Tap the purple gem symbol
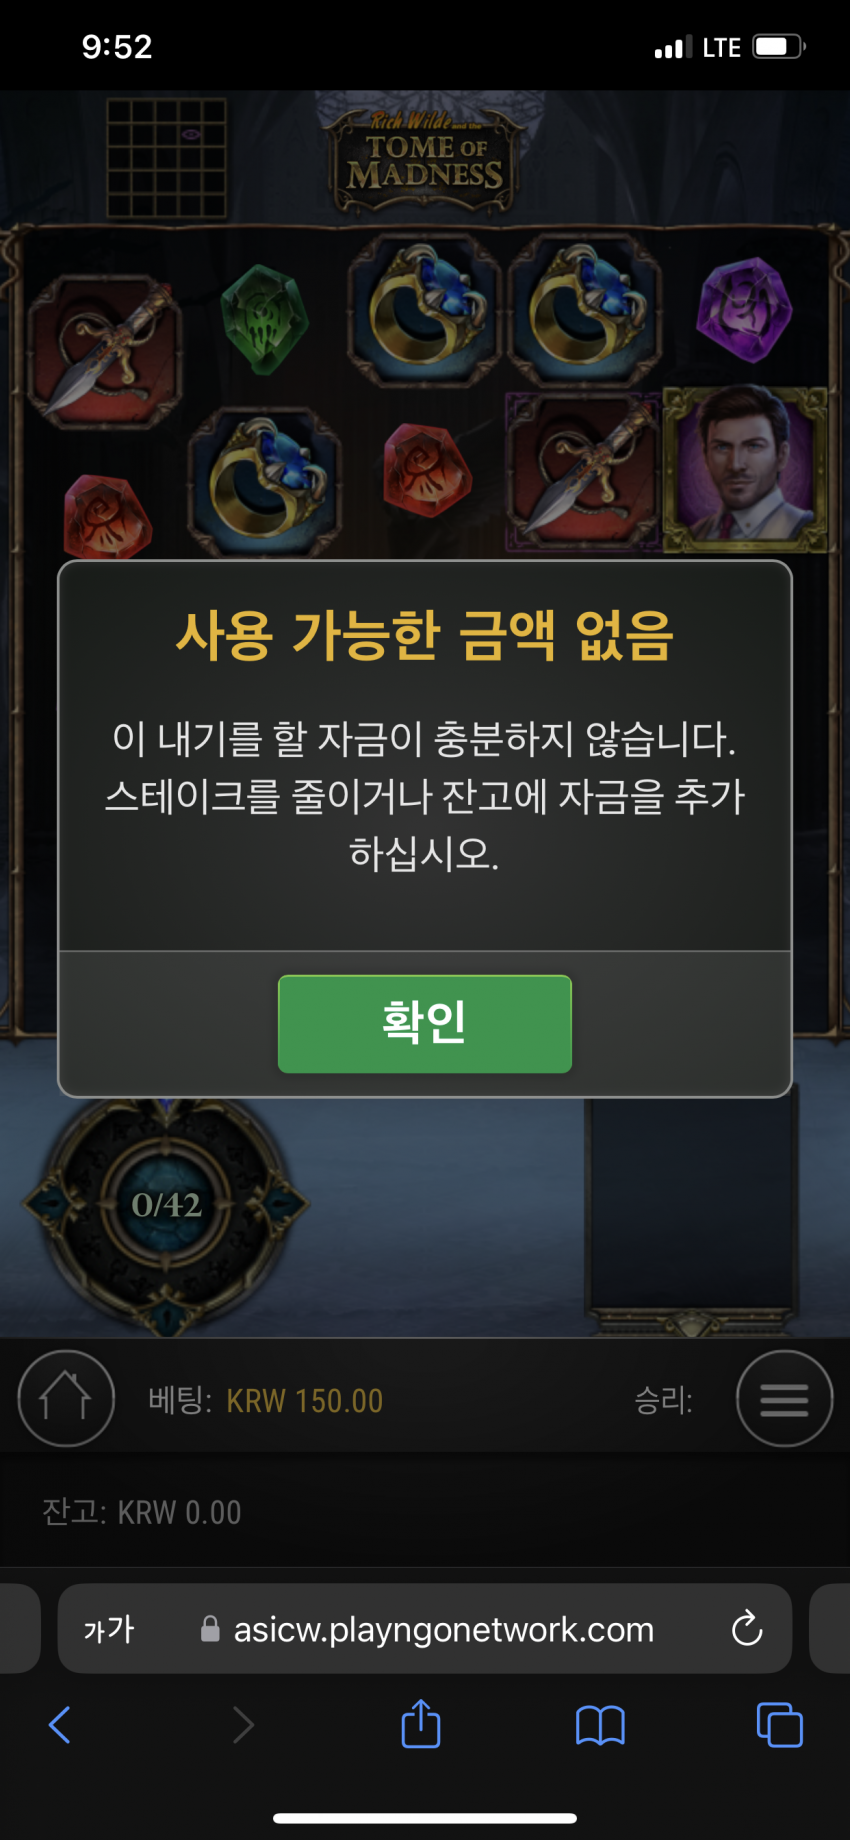The height and width of the screenshot is (1840, 850). [744, 308]
